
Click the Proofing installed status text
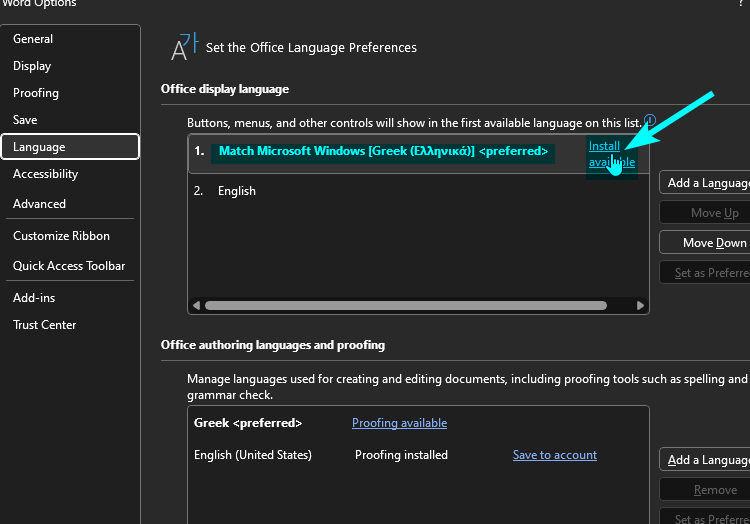(401, 455)
